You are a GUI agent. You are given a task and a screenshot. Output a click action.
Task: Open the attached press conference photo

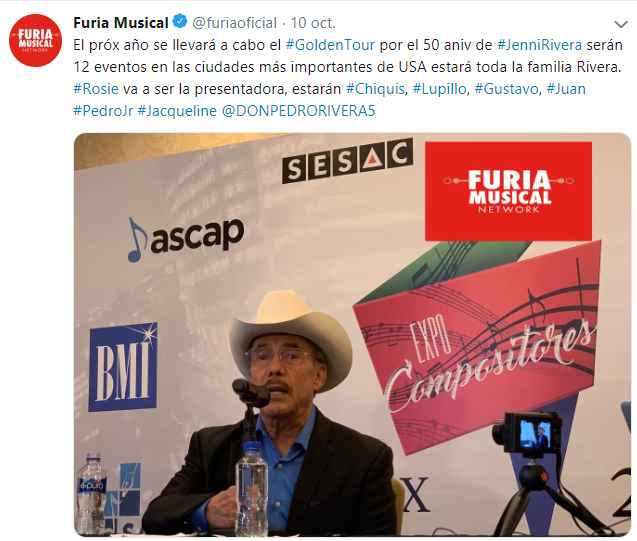click(352, 334)
